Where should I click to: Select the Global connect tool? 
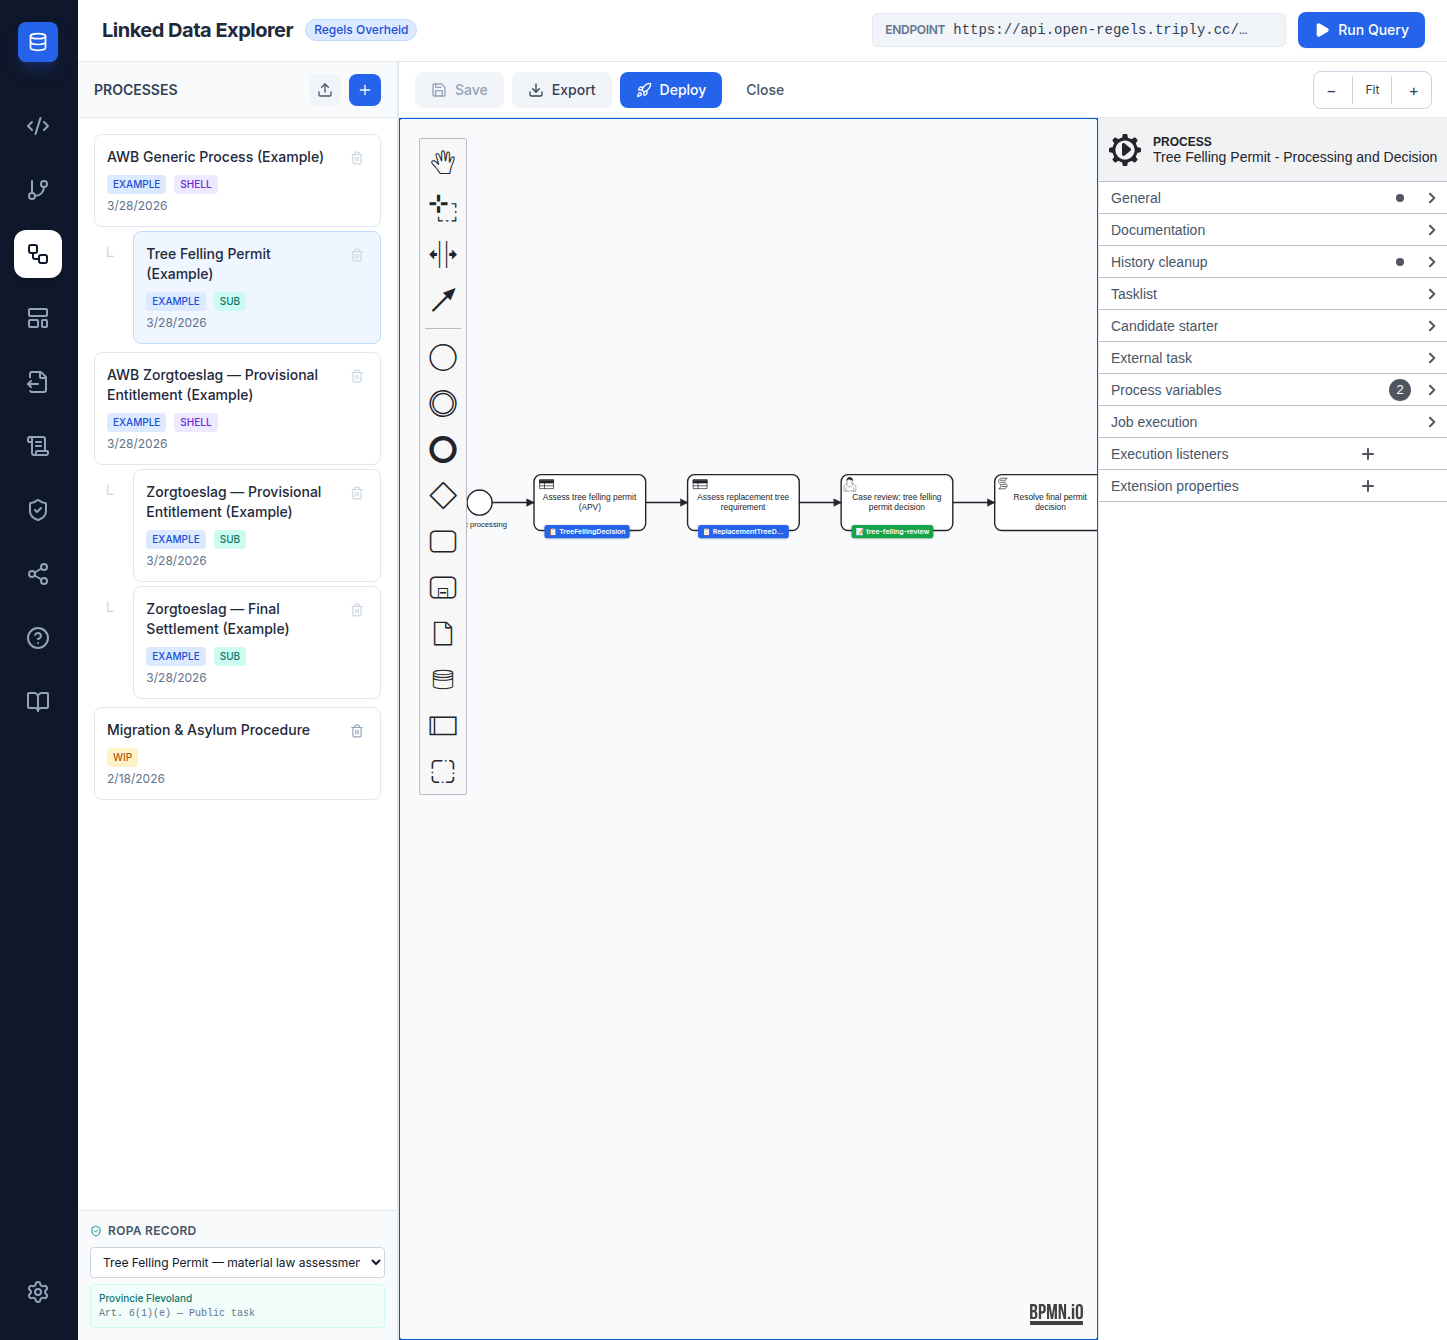point(443,300)
